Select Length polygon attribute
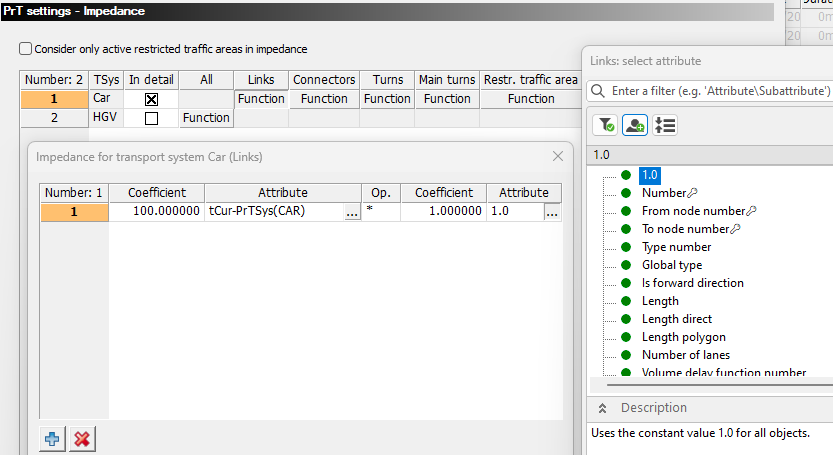The width and height of the screenshot is (833, 455). tap(684, 338)
